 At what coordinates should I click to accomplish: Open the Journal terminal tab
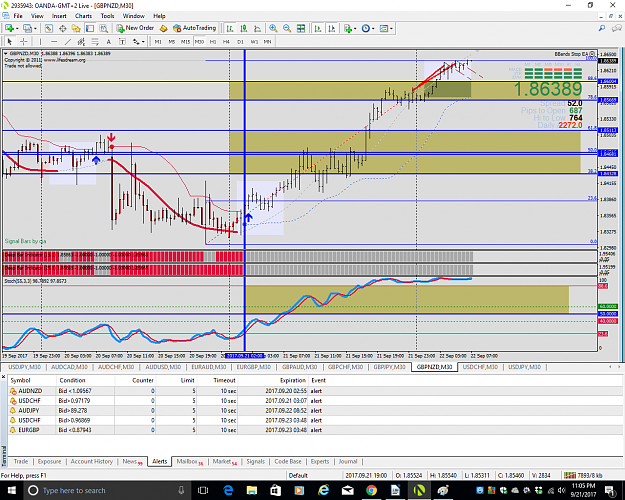(348, 461)
